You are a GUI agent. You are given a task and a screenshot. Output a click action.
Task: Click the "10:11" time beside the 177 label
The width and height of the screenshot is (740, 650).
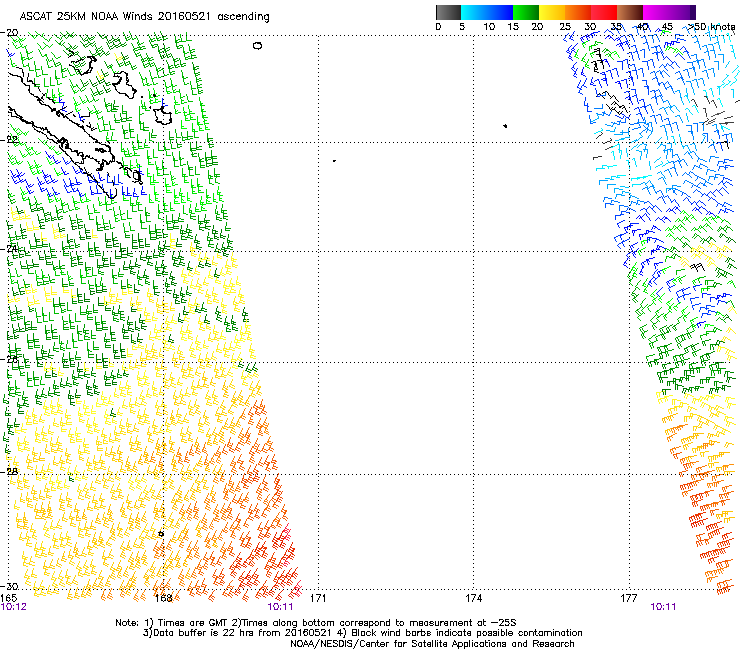click(663, 607)
